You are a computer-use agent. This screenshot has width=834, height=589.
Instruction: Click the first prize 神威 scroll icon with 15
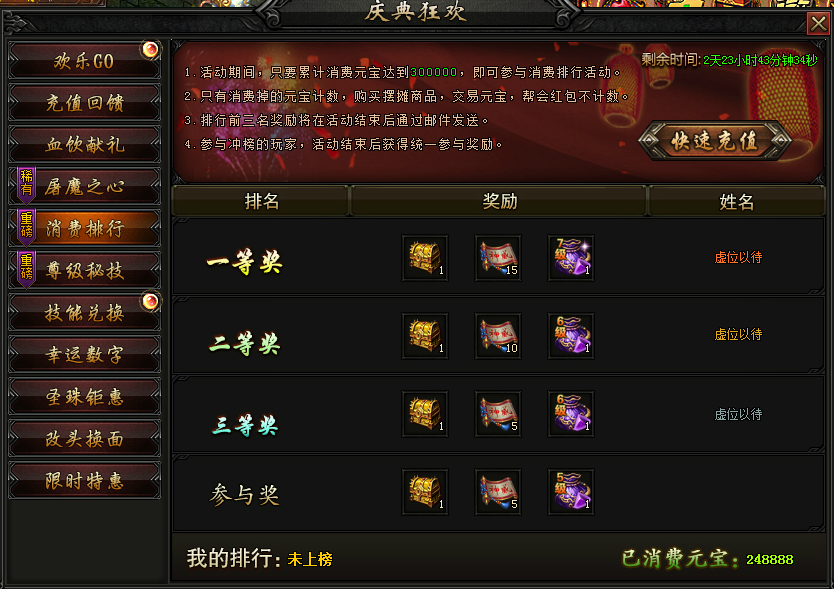point(498,258)
